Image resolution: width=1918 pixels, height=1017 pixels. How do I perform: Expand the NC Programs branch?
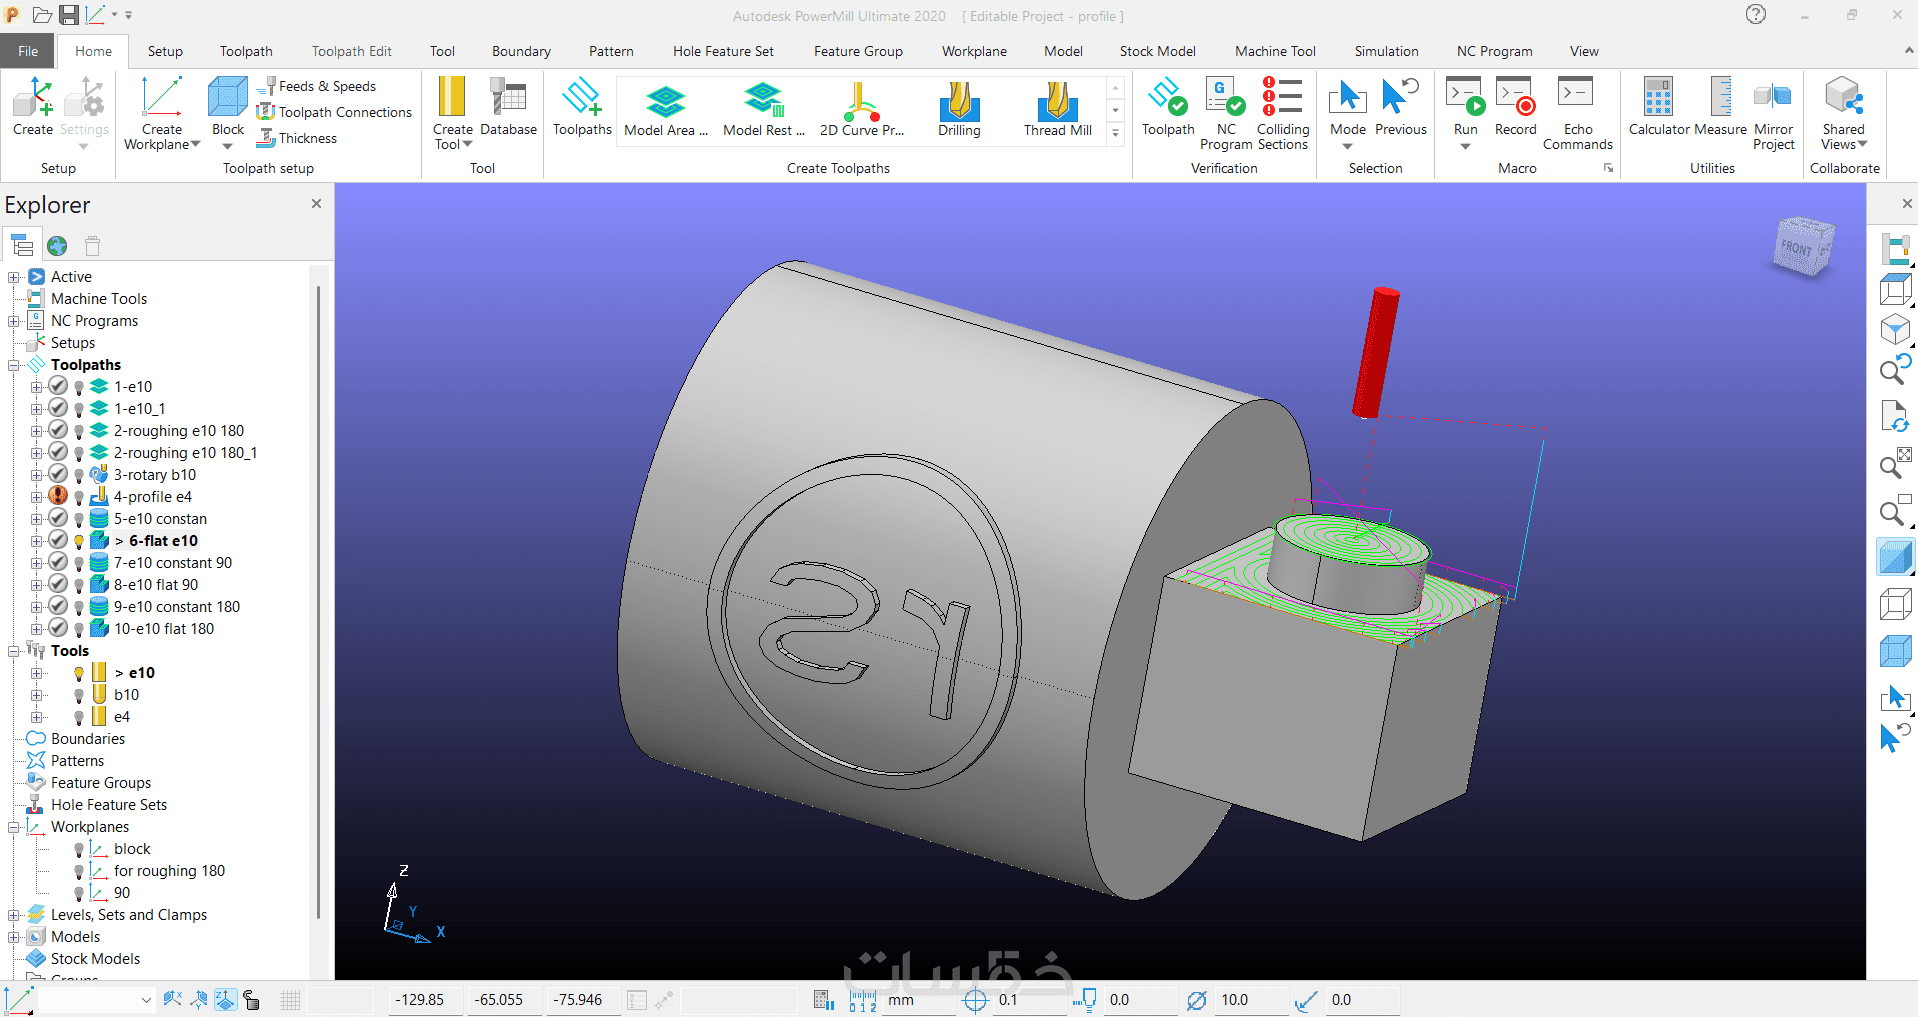(14, 321)
